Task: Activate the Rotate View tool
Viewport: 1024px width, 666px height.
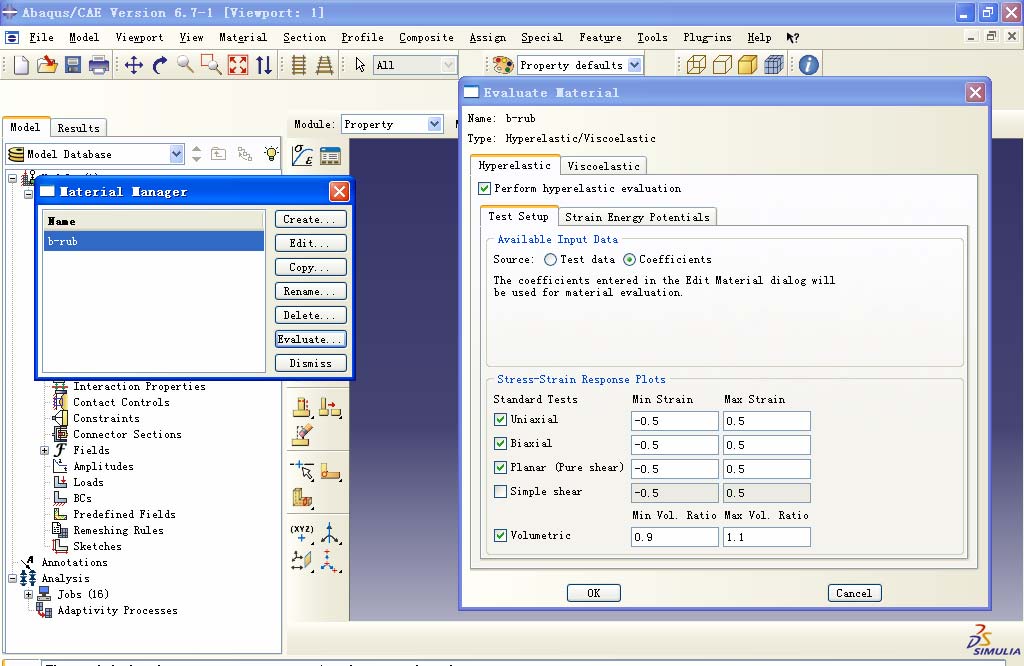Action: click(160, 65)
